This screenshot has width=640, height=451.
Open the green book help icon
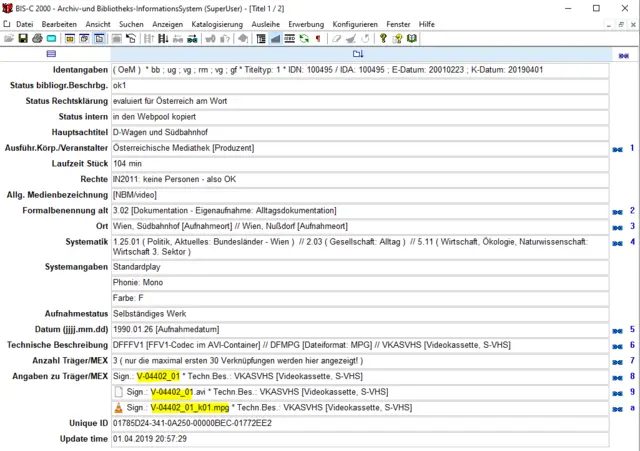pyautogui.click(x=410, y=39)
